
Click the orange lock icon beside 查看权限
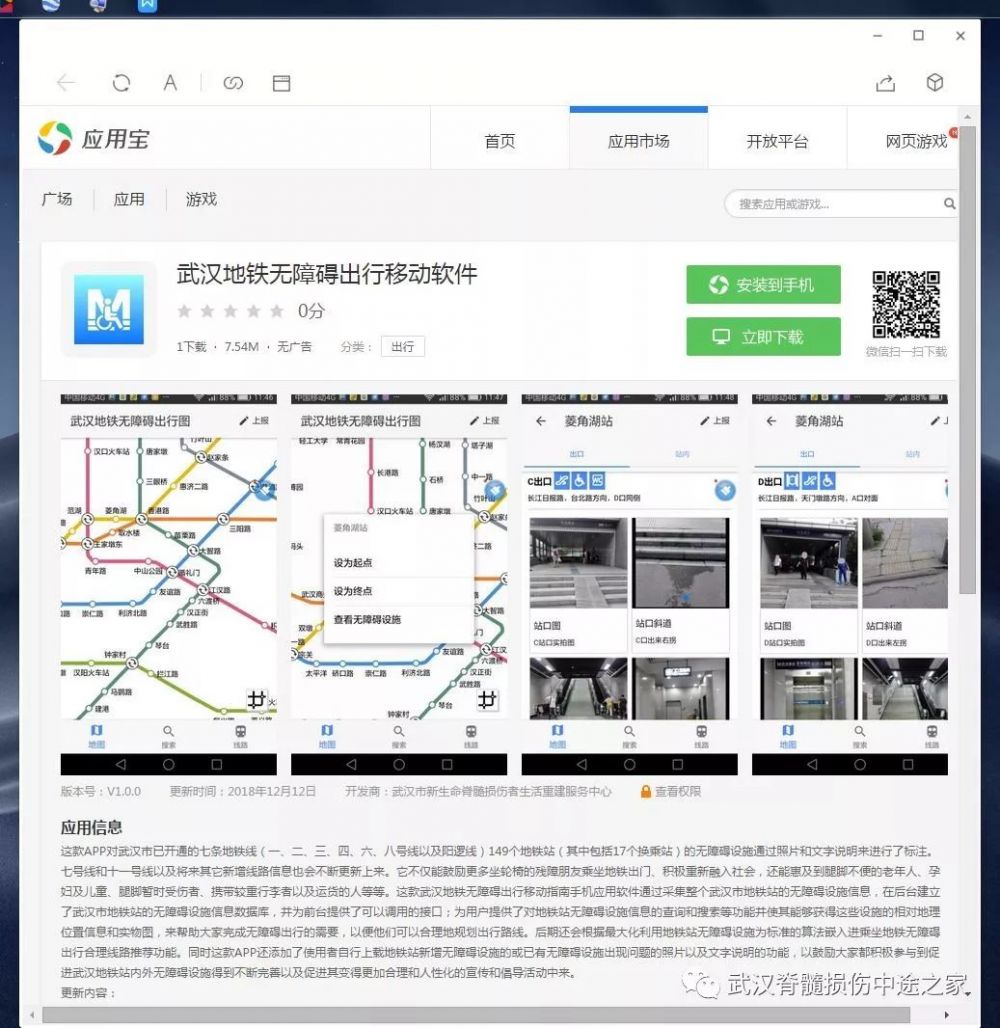tap(645, 791)
